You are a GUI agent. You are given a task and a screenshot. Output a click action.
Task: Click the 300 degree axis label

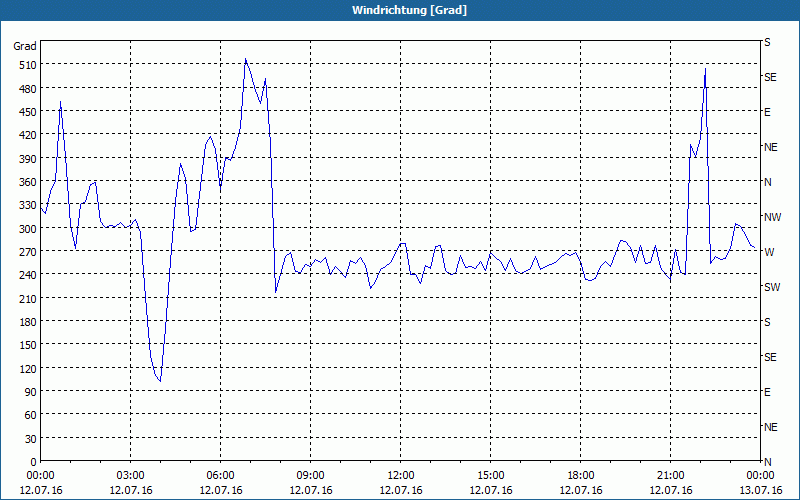tap(28, 229)
